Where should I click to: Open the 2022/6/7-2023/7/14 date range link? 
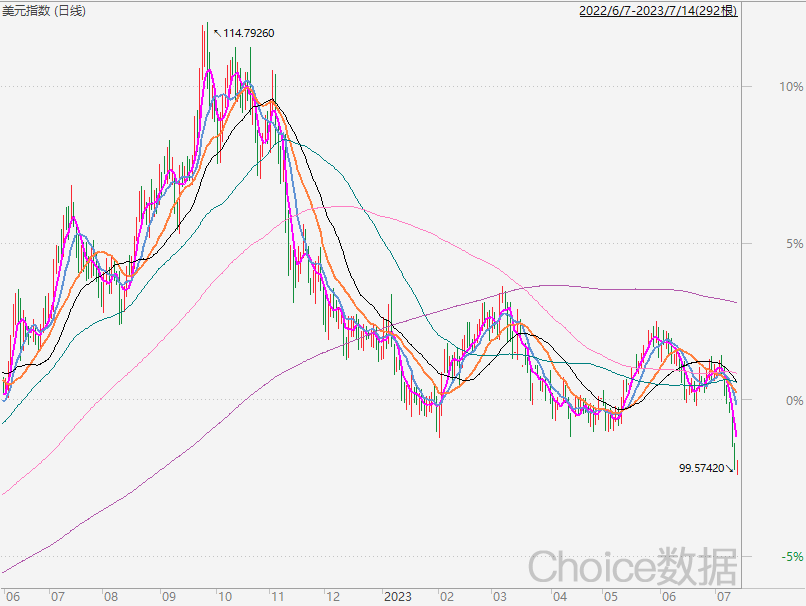click(x=658, y=11)
